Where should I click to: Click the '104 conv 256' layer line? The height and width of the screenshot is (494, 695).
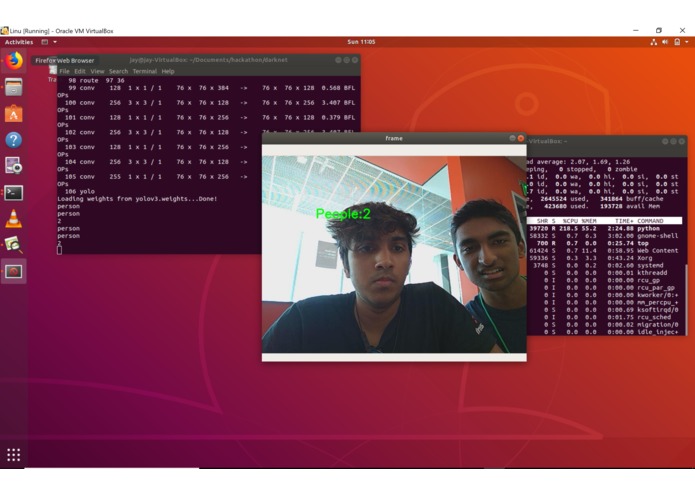156,162
